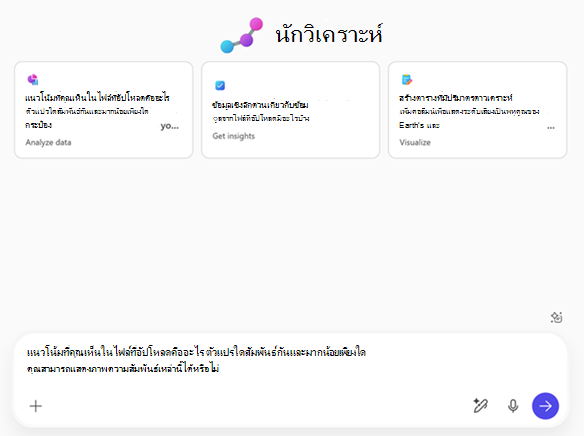Viewport: 584px width, 436px height.
Task: Open the Visualize prompt card
Action: point(477,110)
